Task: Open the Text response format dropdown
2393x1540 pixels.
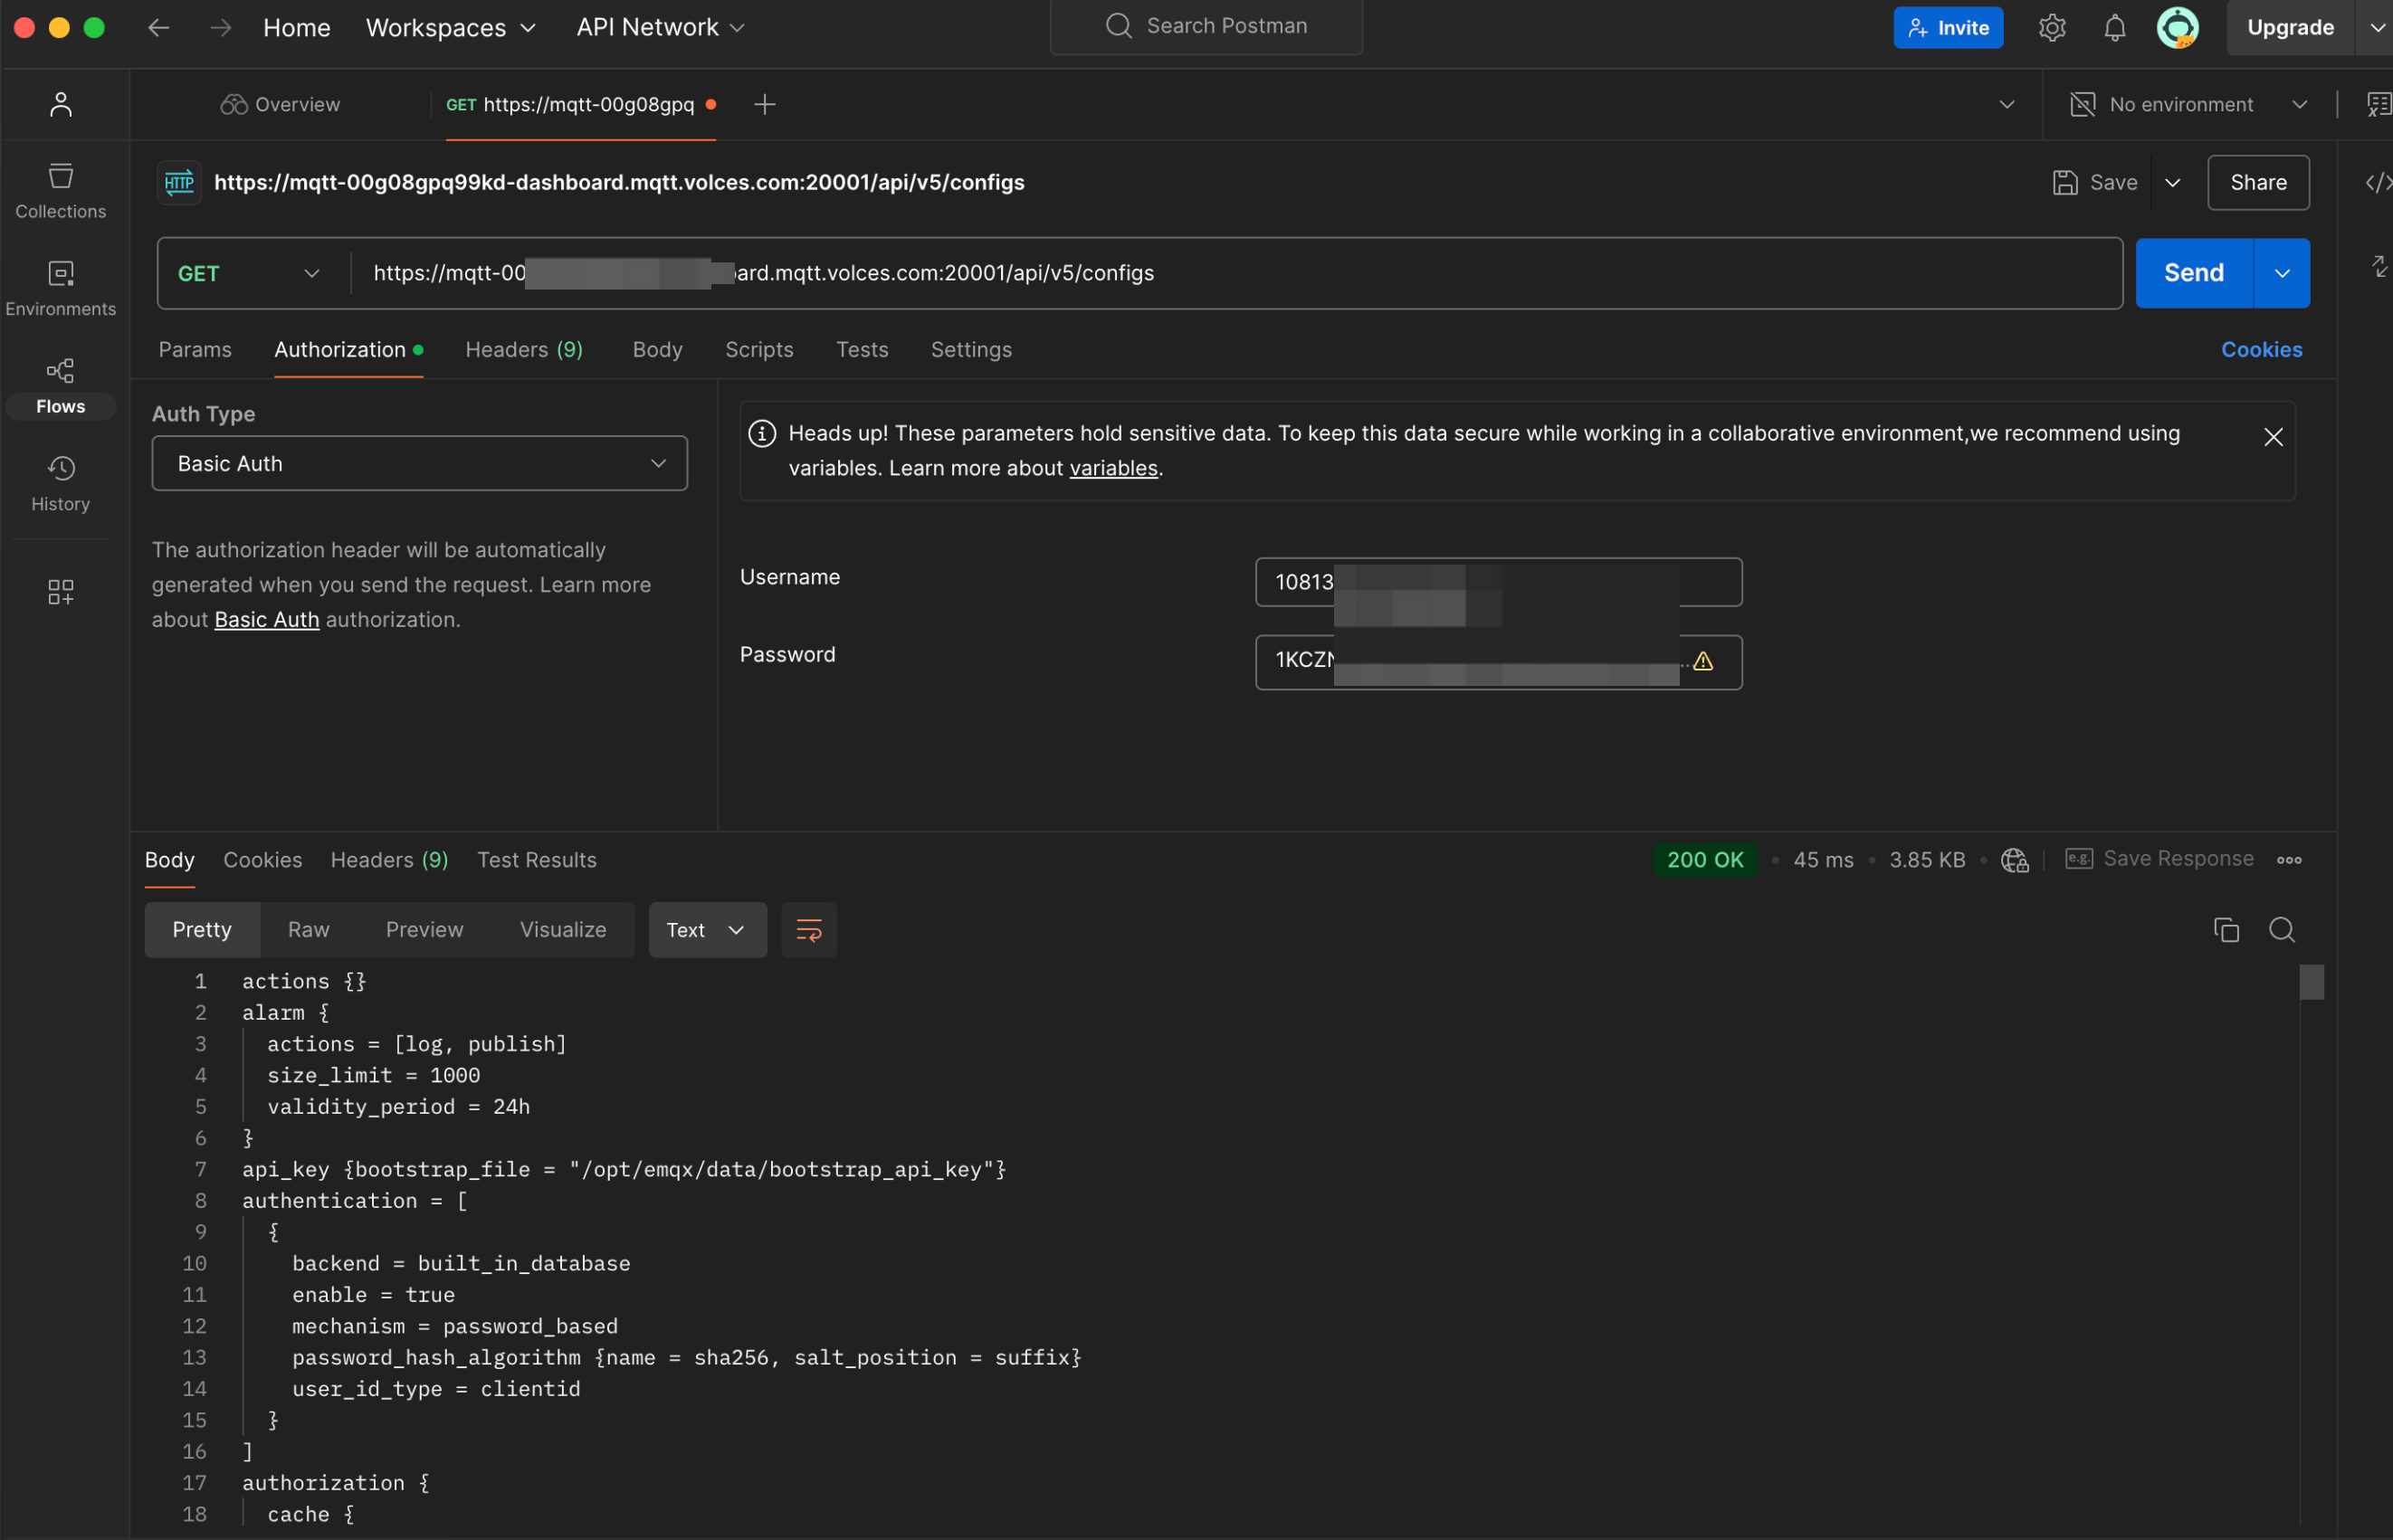Action: tap(707, 930)
